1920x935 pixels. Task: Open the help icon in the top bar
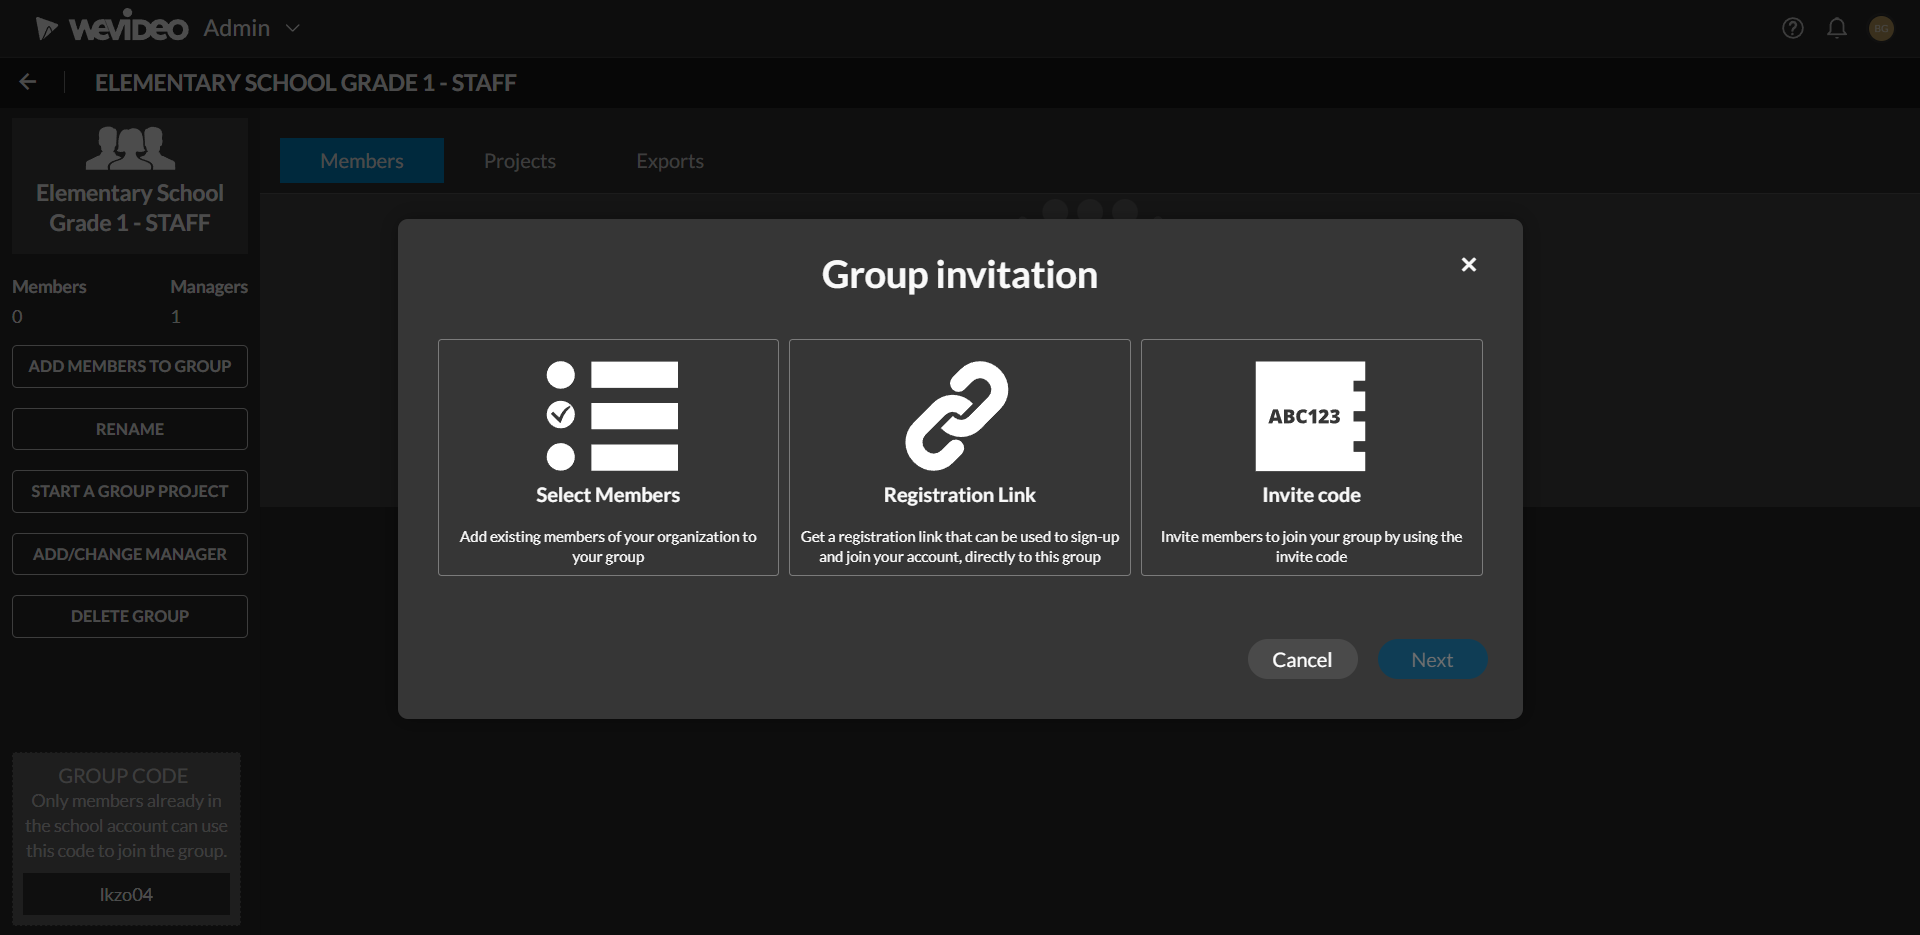pyautogui.click(x=1793, y=28)
